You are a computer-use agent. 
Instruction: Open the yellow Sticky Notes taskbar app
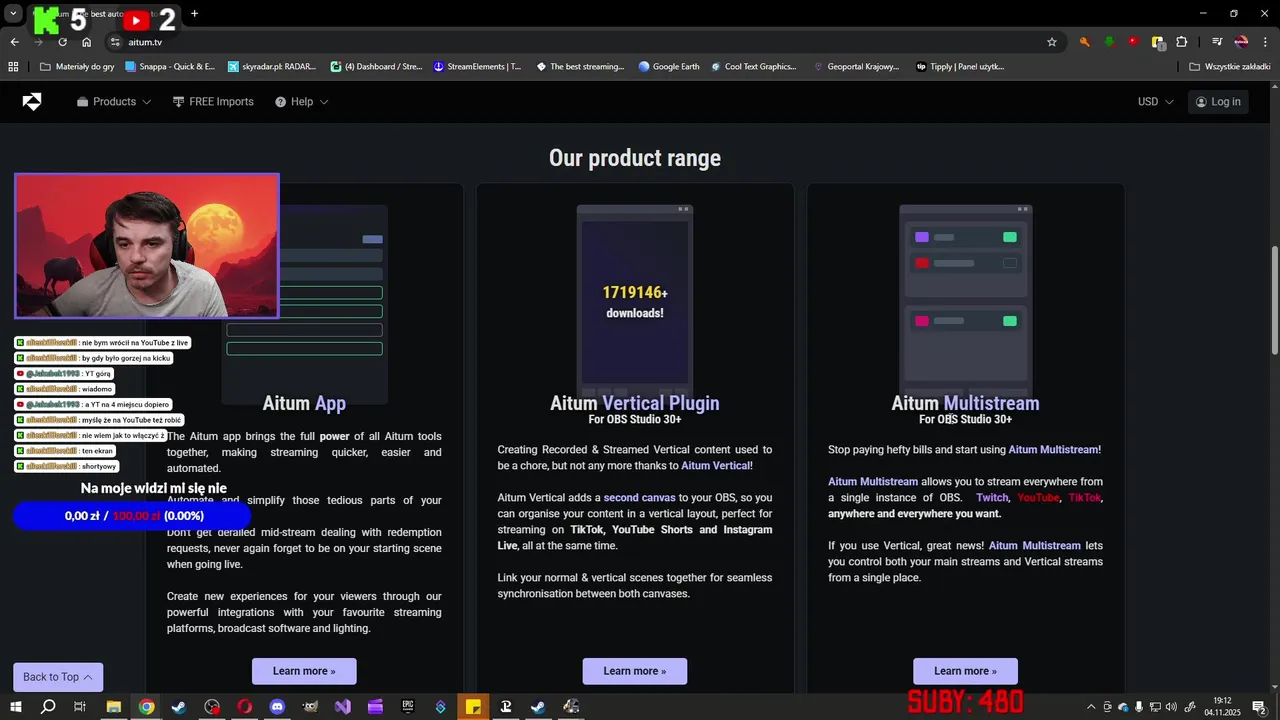tap(473, 706)
